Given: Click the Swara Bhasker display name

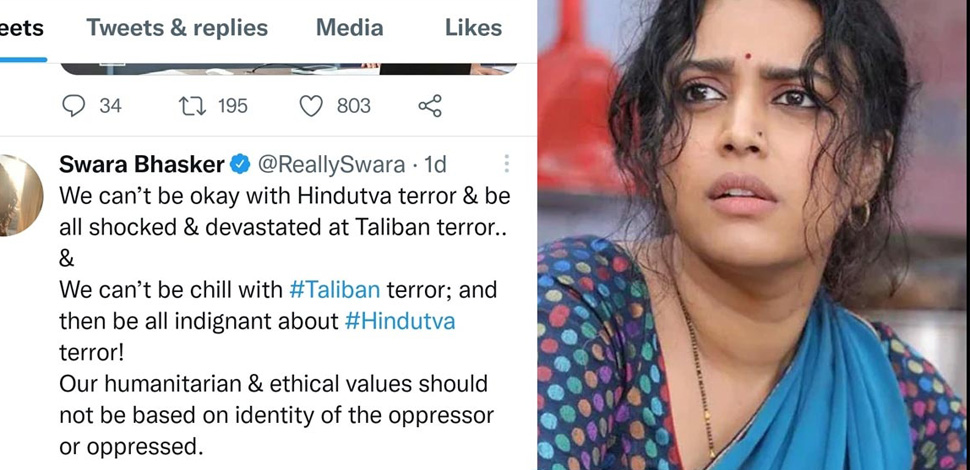Looking at the screenshot, I should [x=142, y=164].
